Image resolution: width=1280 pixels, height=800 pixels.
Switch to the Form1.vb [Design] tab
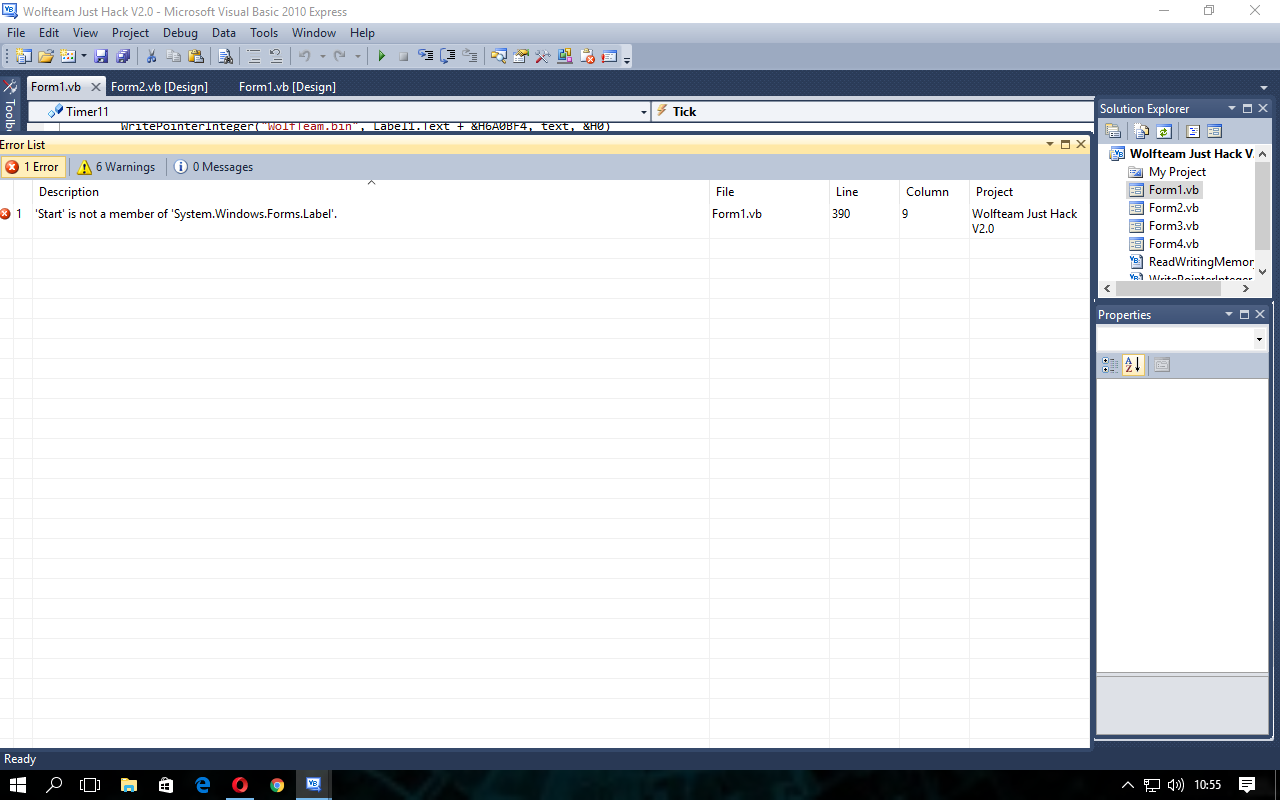(x=287, y=87)
